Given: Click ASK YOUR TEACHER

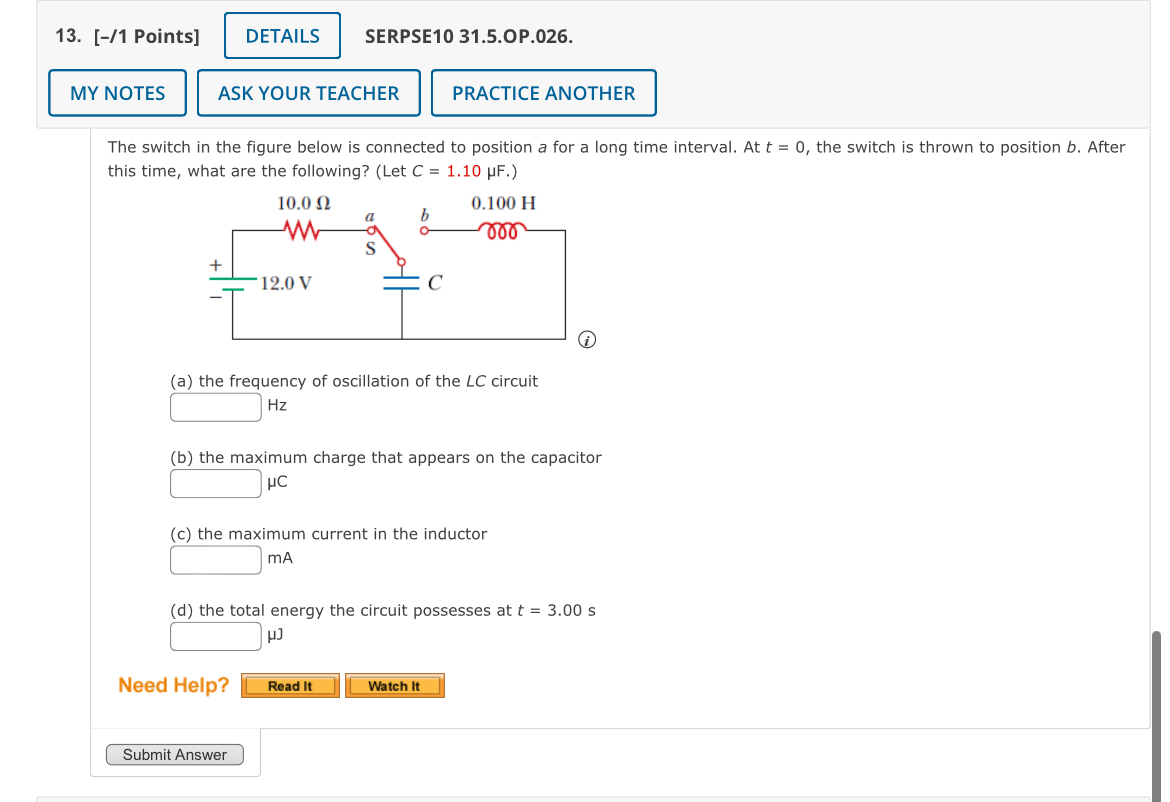Looking at the screenshot, I should pyautogui.click(x=308, y=92).
